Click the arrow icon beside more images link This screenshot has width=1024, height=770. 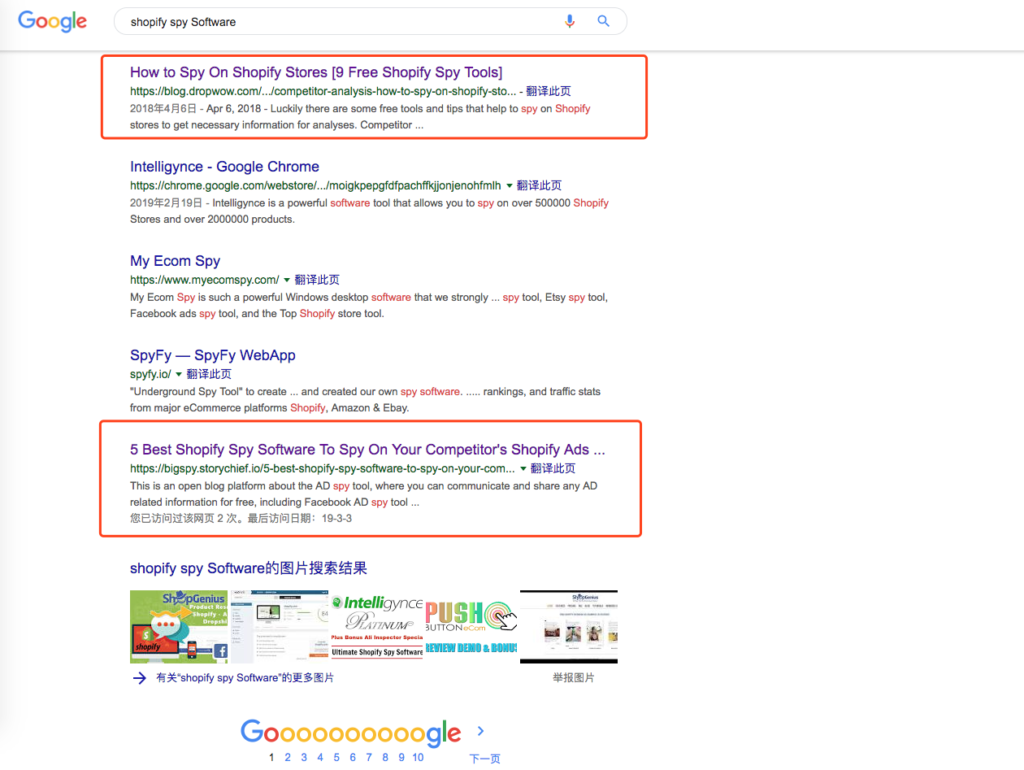(x=140, y=678)
